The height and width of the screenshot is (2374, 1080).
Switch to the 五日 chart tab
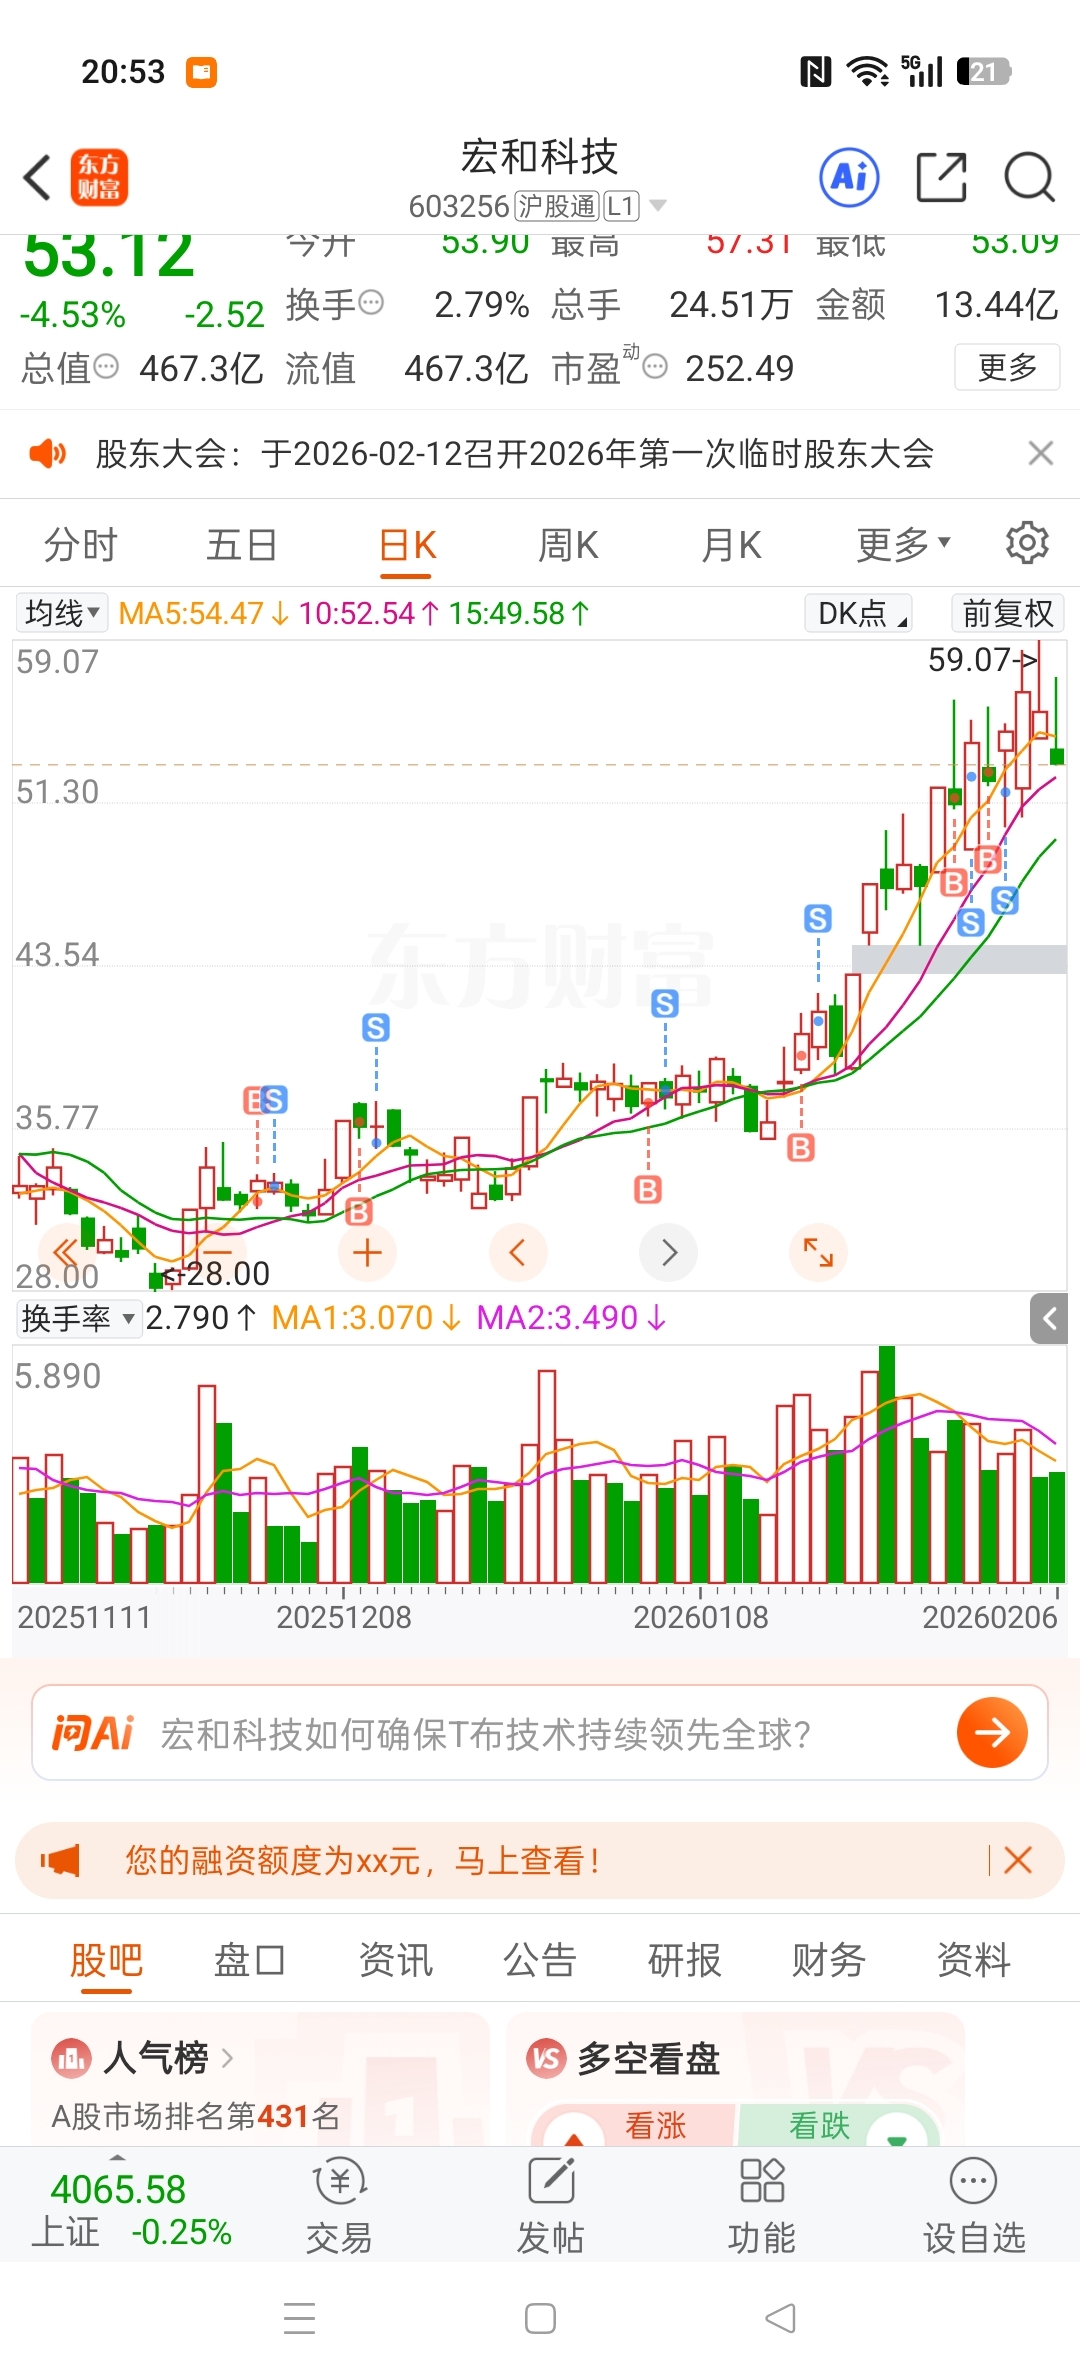(241, 545)
